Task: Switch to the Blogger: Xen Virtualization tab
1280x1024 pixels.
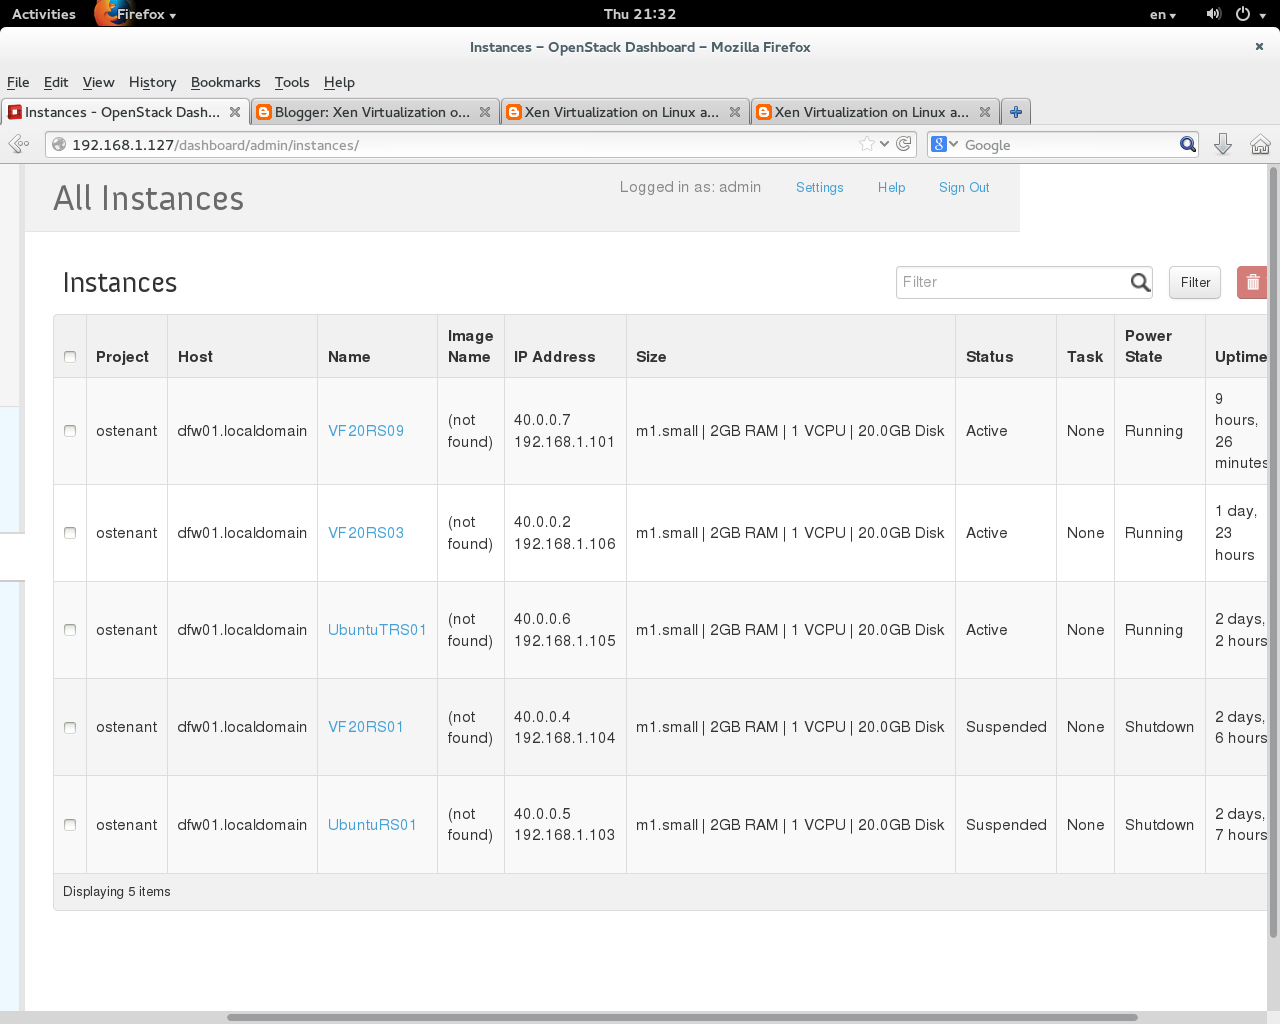Action: pyautogui.click(x=374, y=112)
